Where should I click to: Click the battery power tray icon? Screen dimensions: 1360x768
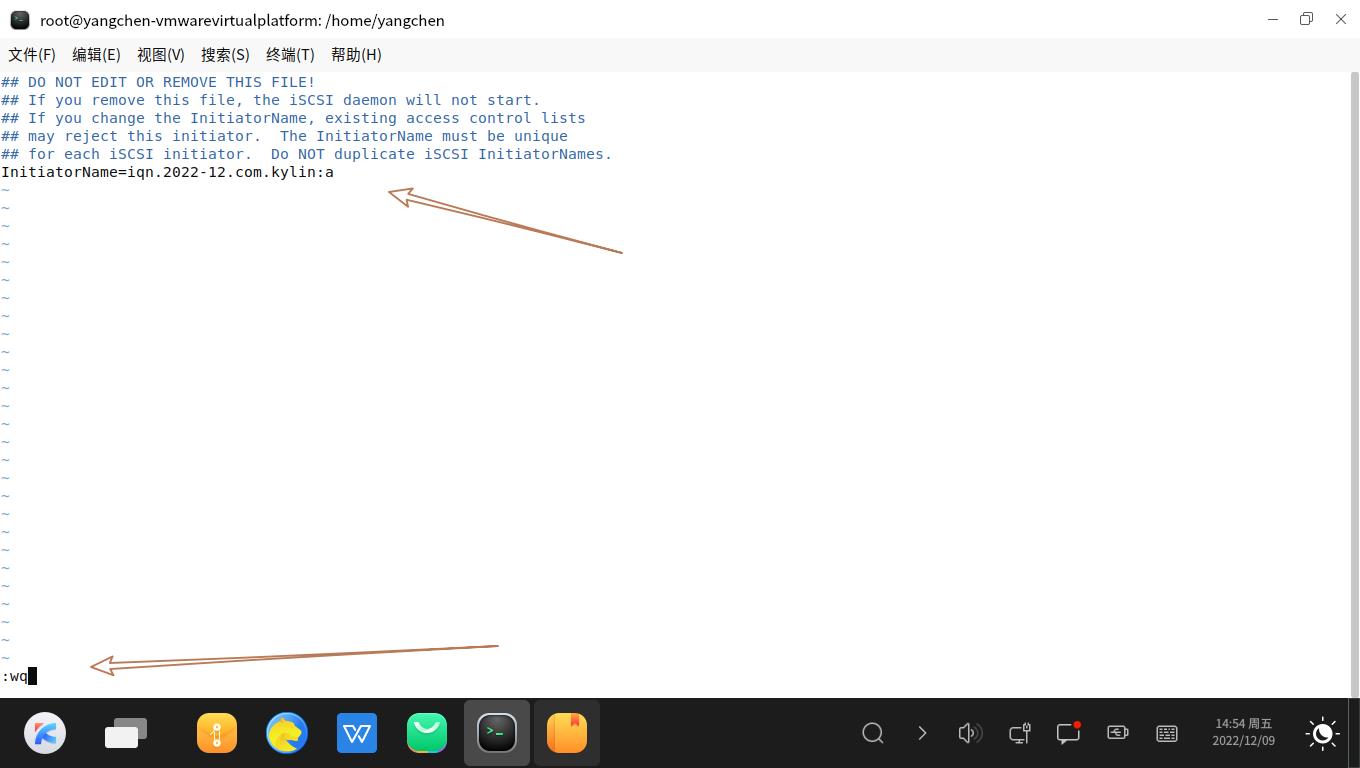(x=1118, y=733)
